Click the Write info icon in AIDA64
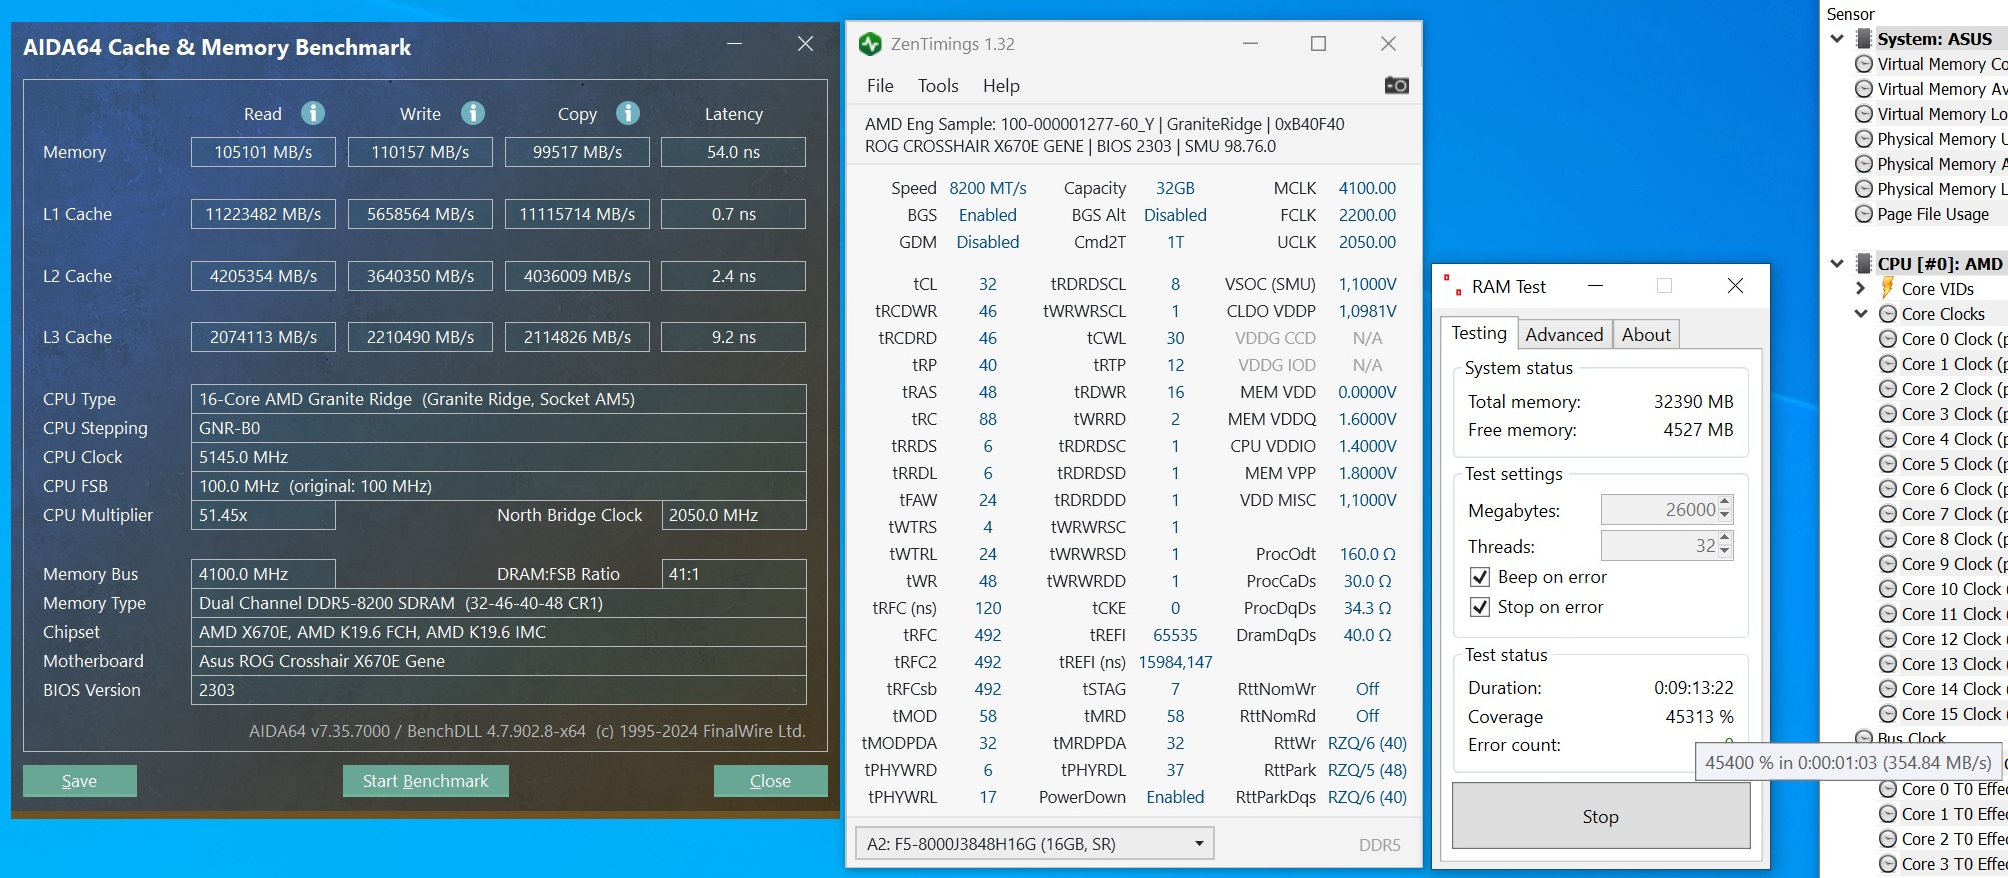This screenshot has width=2008, height=878. click(x=473, y=113)
